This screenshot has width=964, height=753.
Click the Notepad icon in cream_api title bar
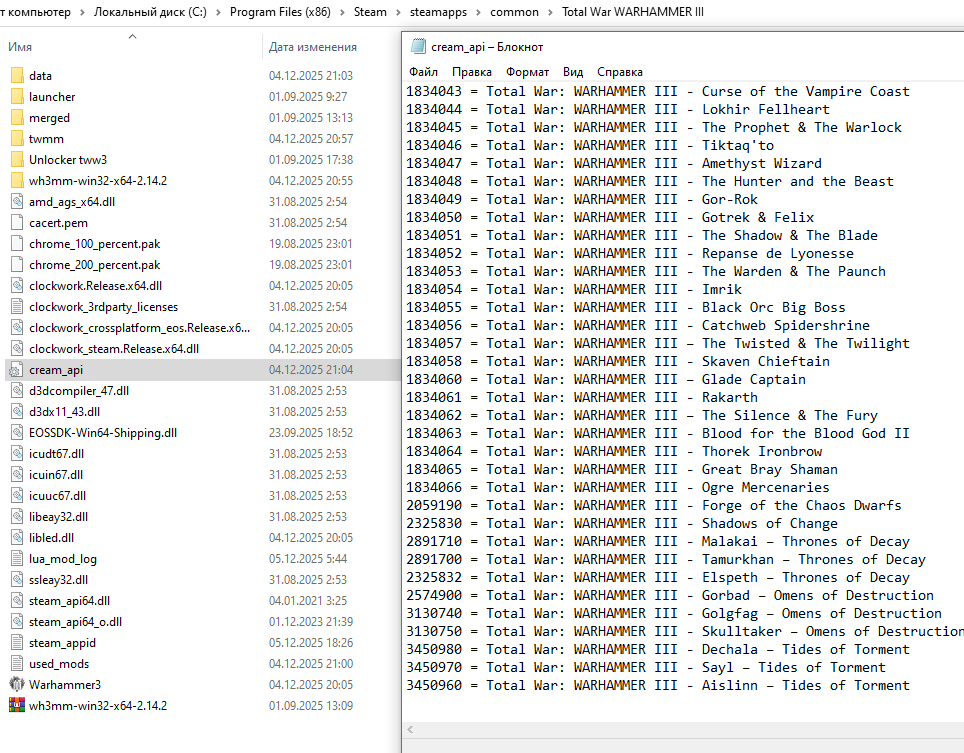(418, 46)
